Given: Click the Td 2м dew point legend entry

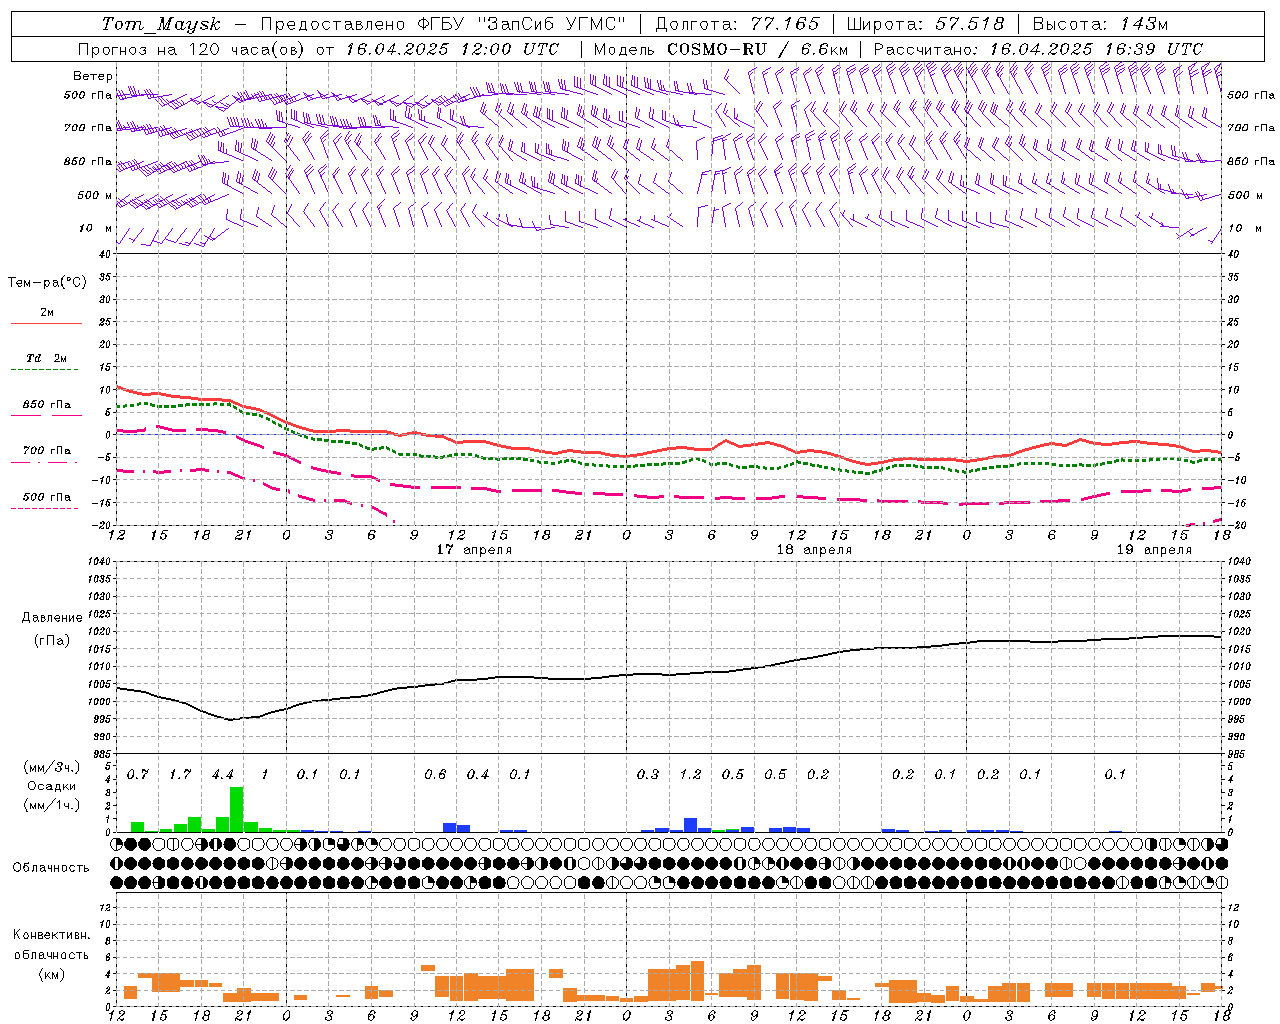Looking at the screenshot, I should 46,358.
